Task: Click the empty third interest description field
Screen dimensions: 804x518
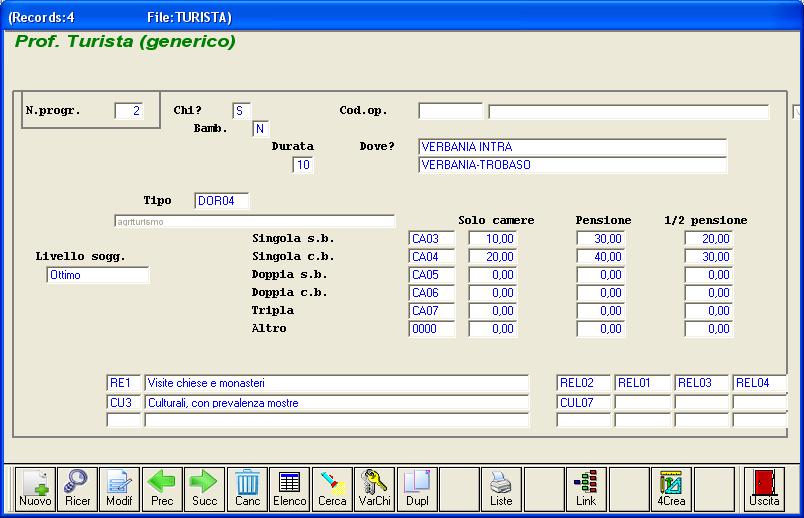Action: click(337, 420)
